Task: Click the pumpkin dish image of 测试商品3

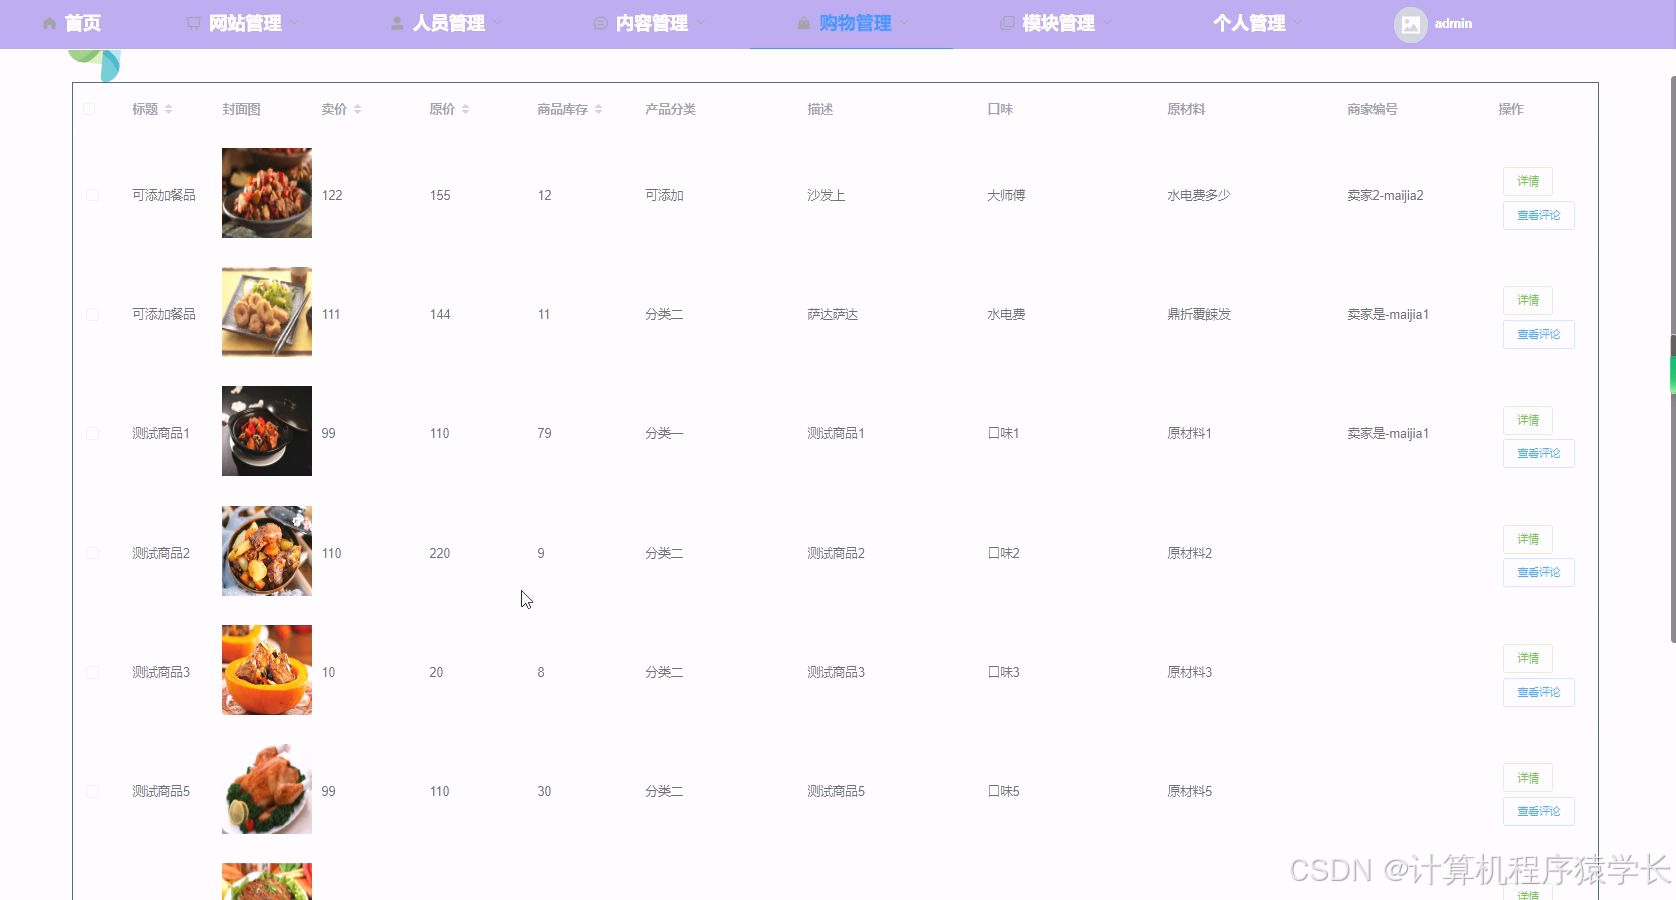Action: coord(267,670)
